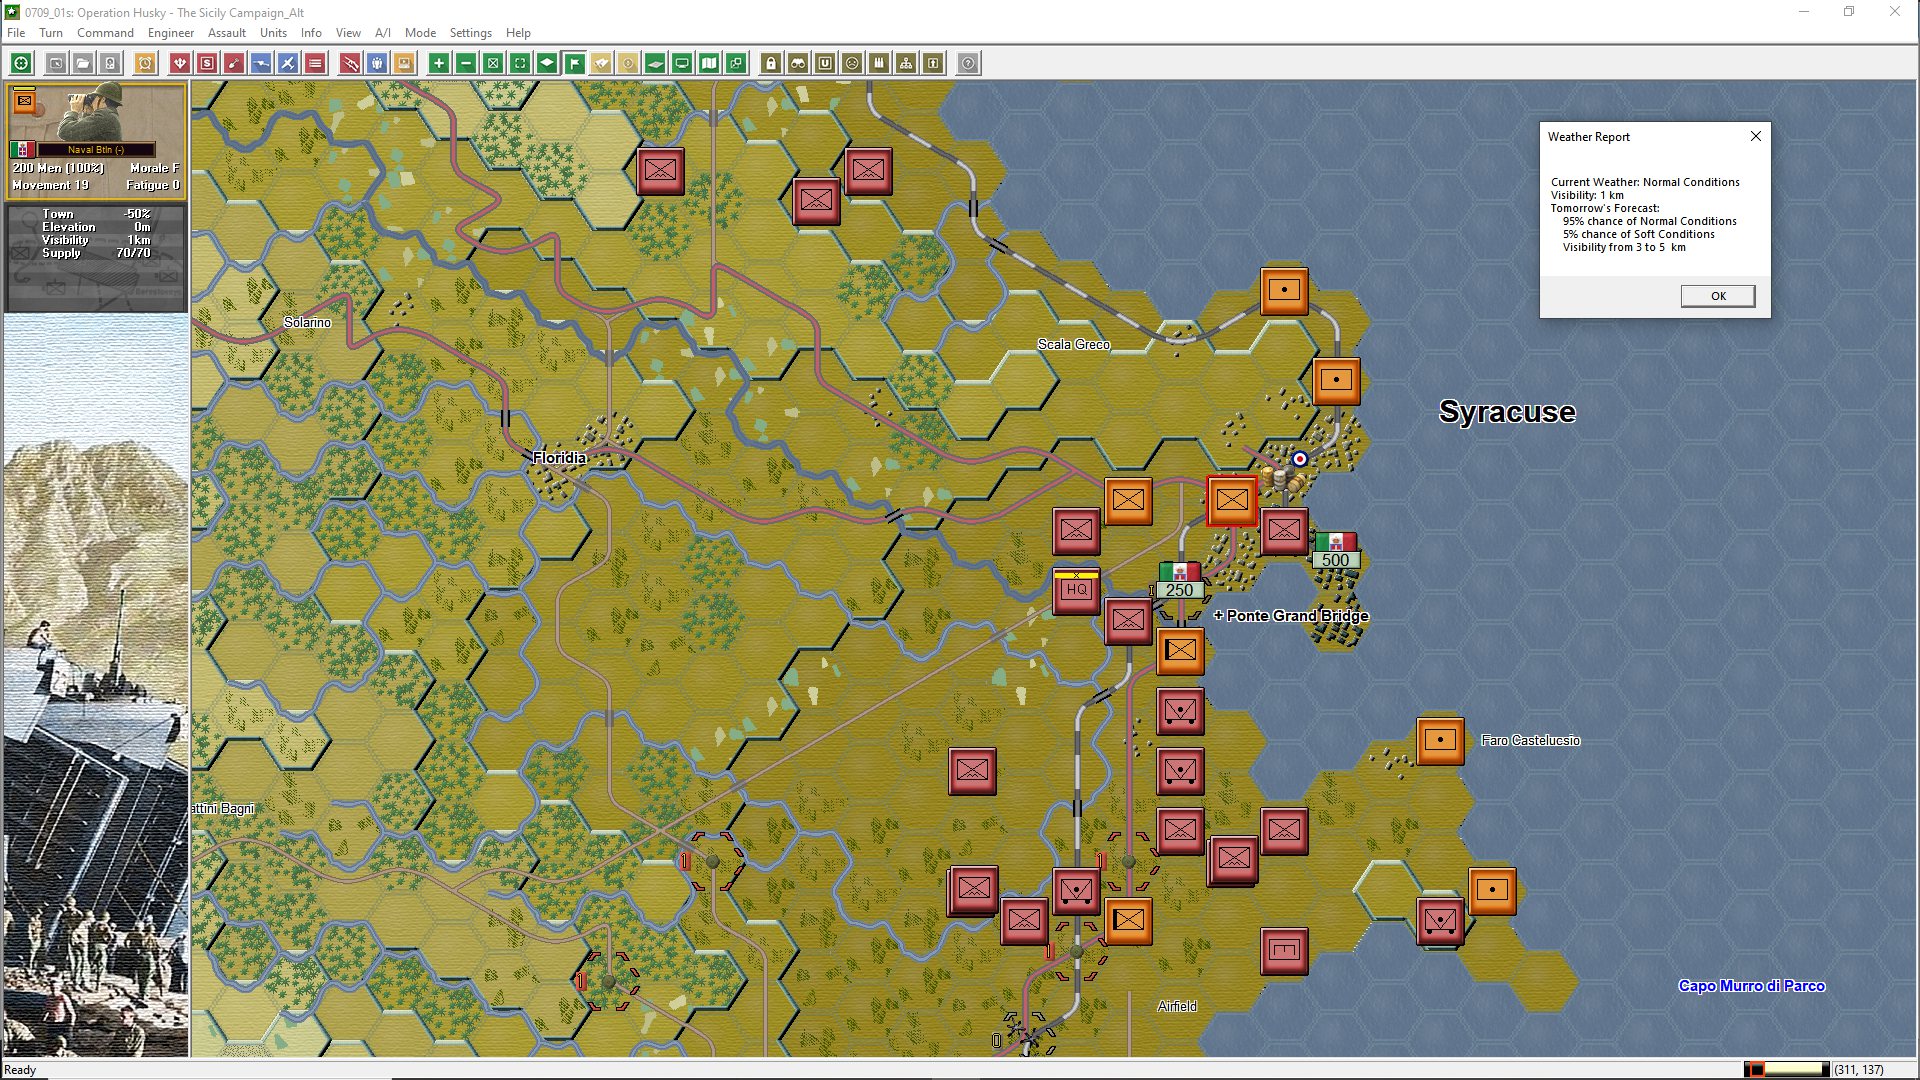Open the A/I menu
The height and width of the screenshot is (1080, 1920).
(x=382, y=32)
